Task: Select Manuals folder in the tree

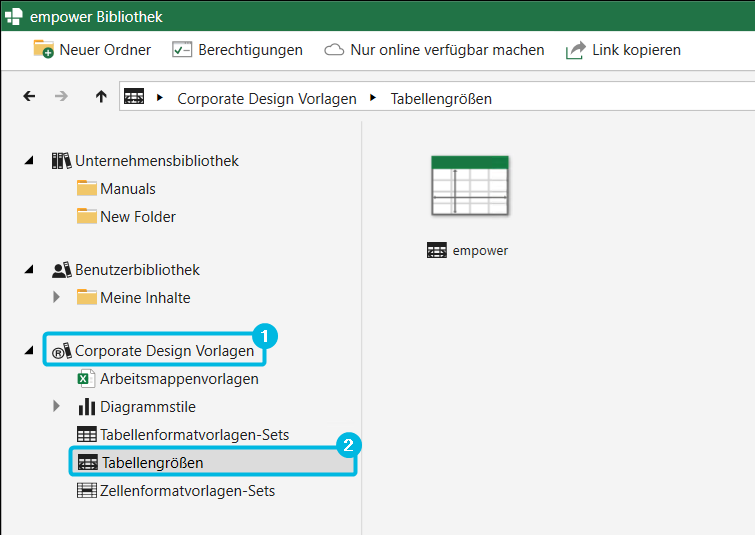Action: (128, 189)
